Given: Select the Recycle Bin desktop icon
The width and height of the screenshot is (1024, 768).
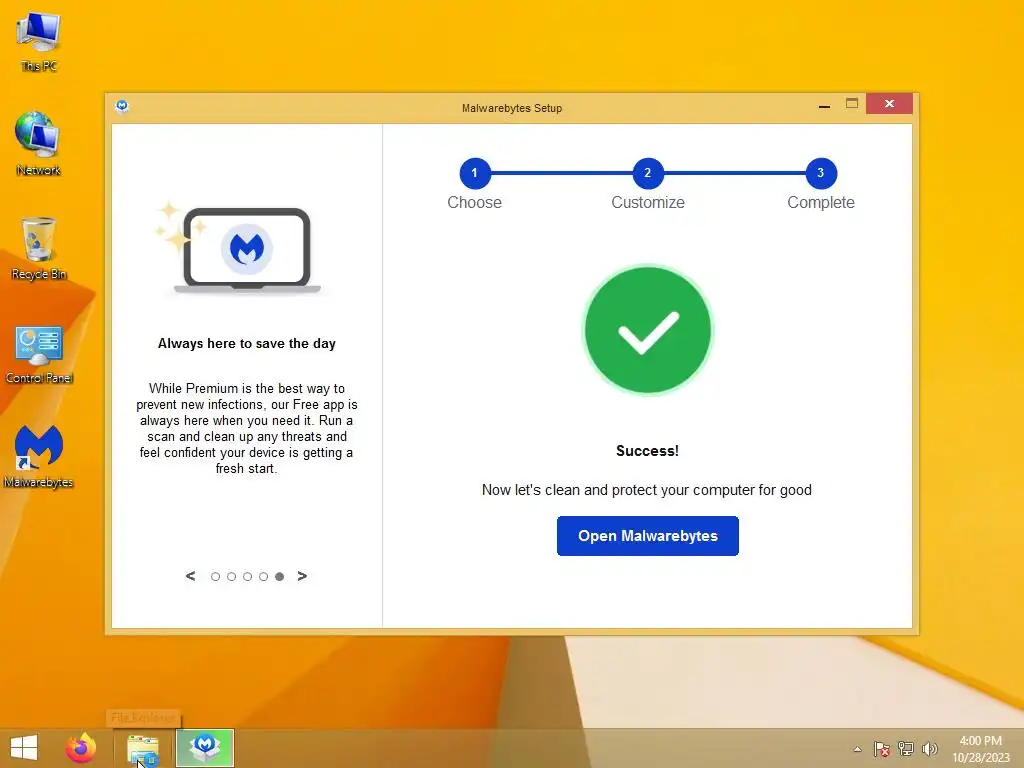Looking at the screenshot, I should pyautogui.click(x=39, y=249).
